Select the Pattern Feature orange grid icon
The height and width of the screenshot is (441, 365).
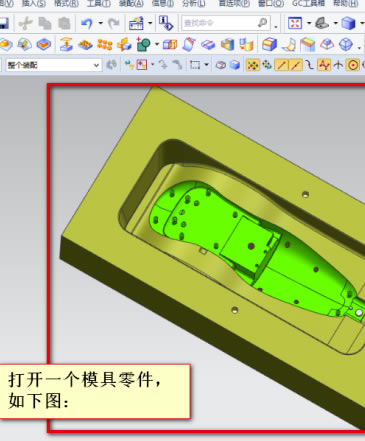tap(105, 44)
